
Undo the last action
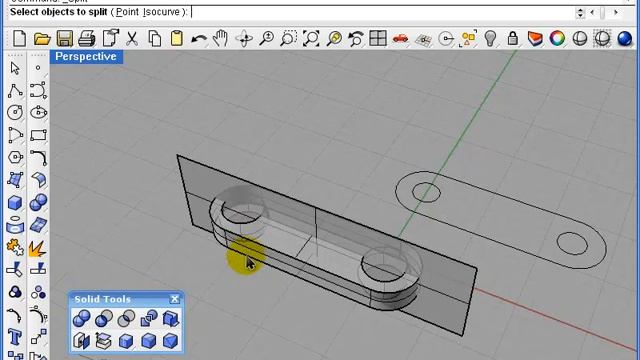[x=199, y=40]
